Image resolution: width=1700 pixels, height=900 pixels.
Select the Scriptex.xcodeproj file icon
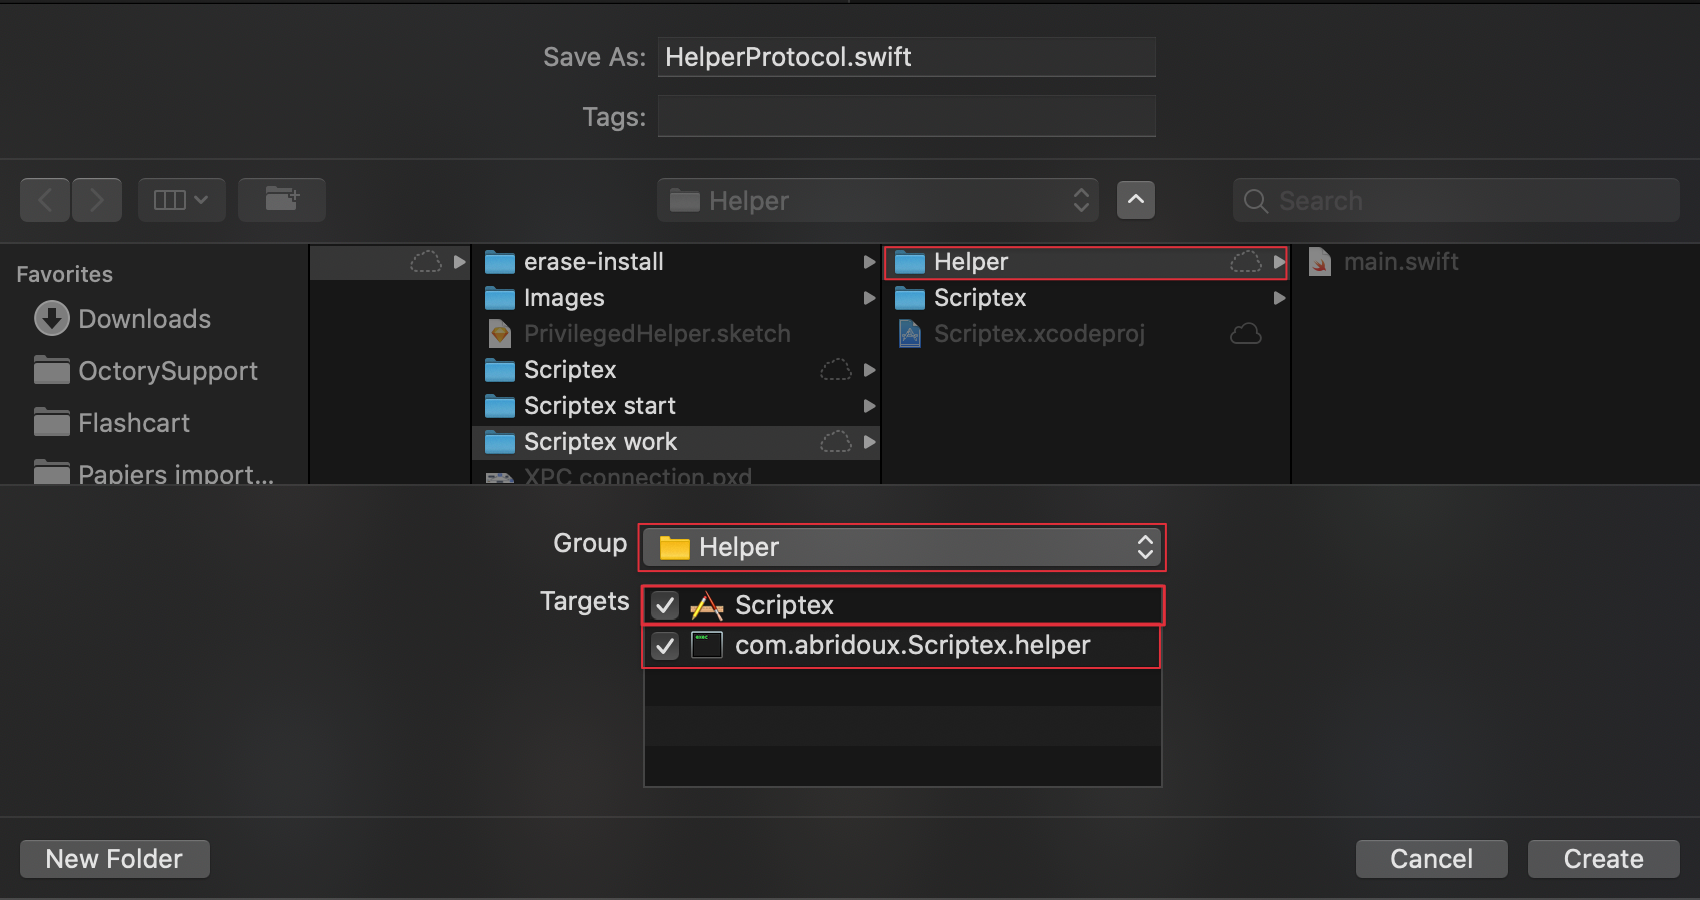point(910,334)
